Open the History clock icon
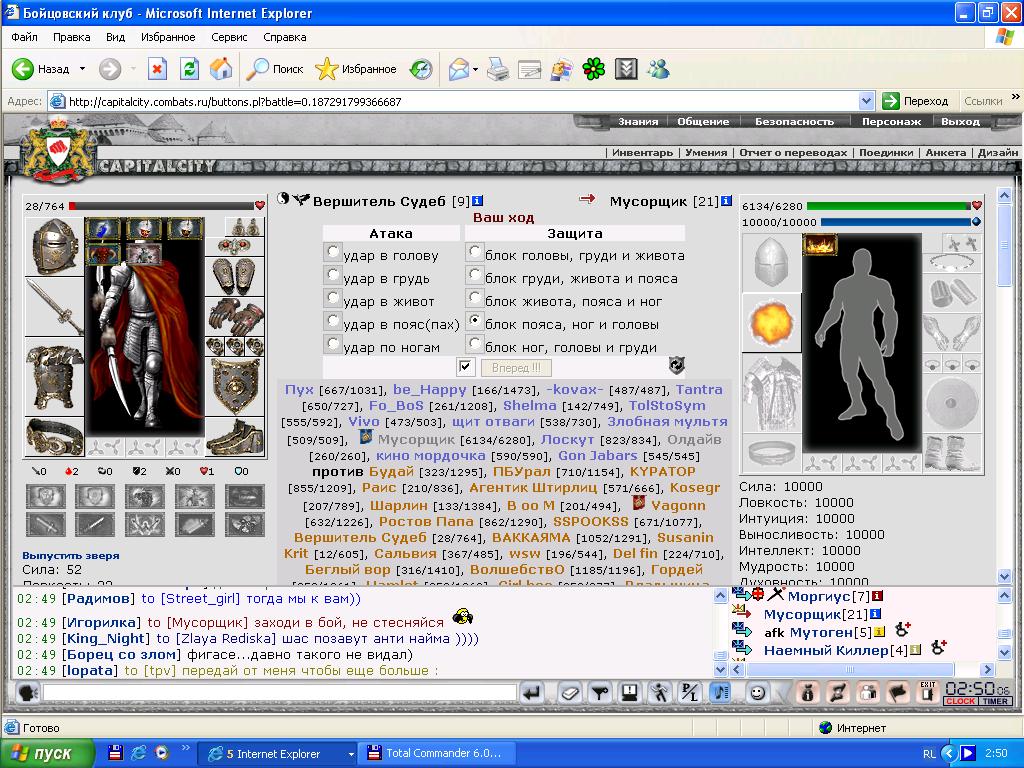This screenshot has width=1024, height=768. coord(421,69)
